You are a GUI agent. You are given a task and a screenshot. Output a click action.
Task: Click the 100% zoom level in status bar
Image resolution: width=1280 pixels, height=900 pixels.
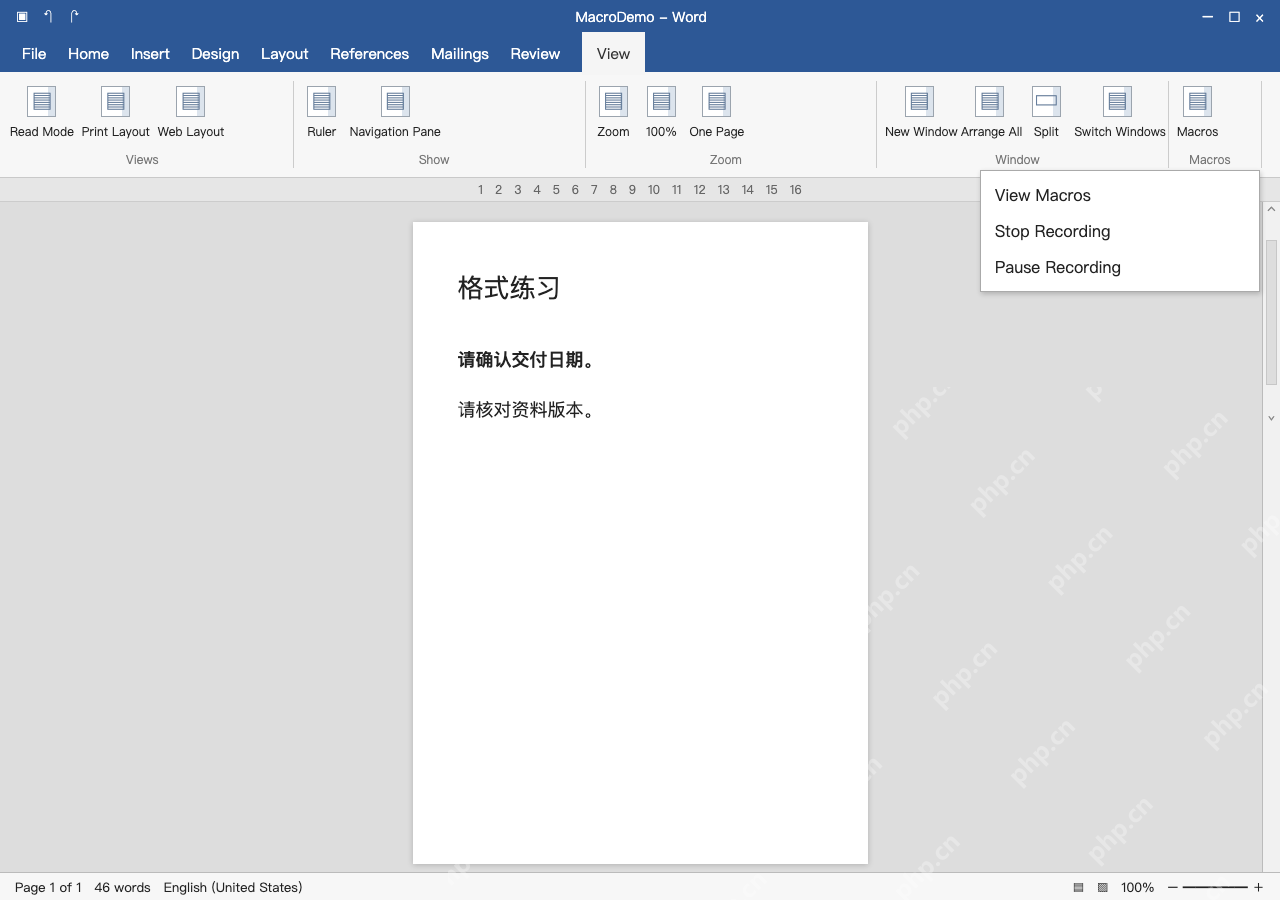pos(1138,887)
